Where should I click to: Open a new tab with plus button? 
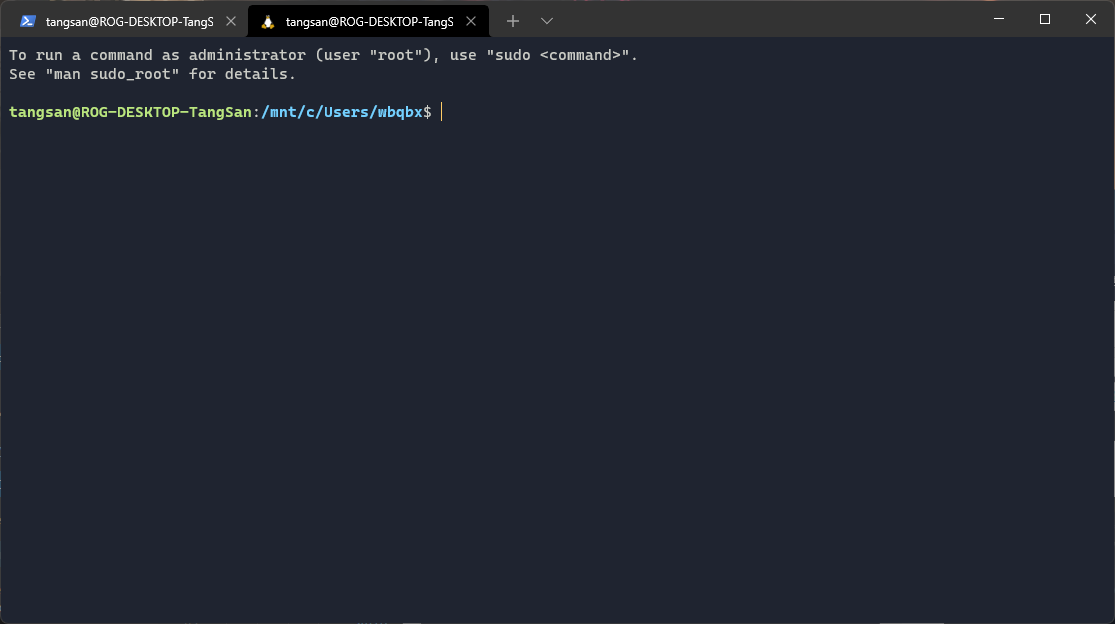pyautogui.click(x=513, y=21)
